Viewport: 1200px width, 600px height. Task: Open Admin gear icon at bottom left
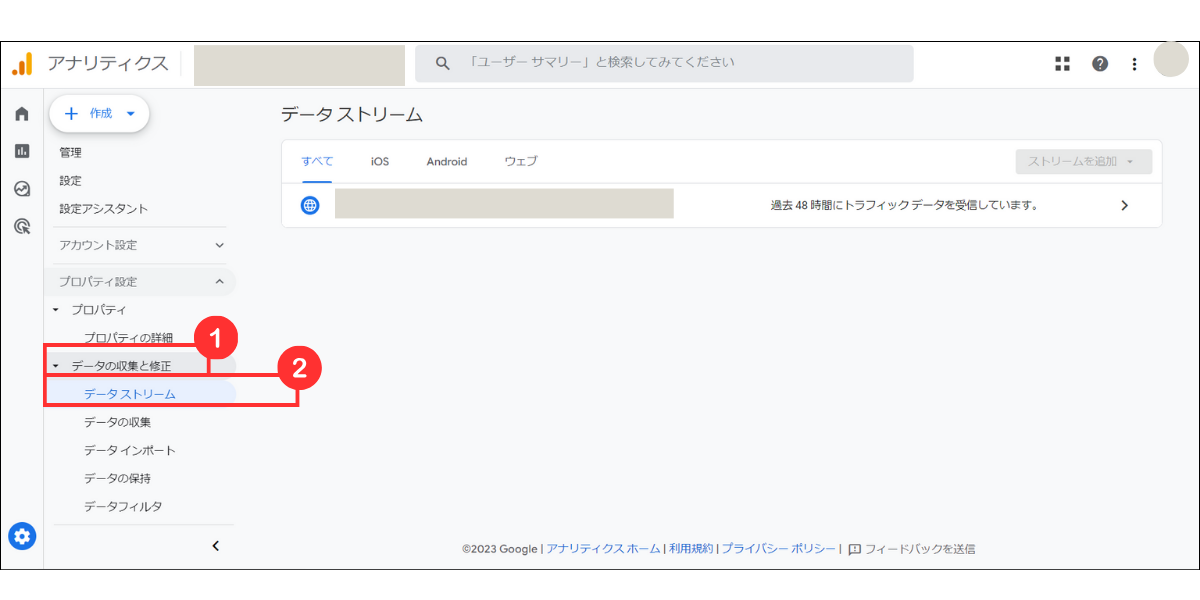(22, 536)
